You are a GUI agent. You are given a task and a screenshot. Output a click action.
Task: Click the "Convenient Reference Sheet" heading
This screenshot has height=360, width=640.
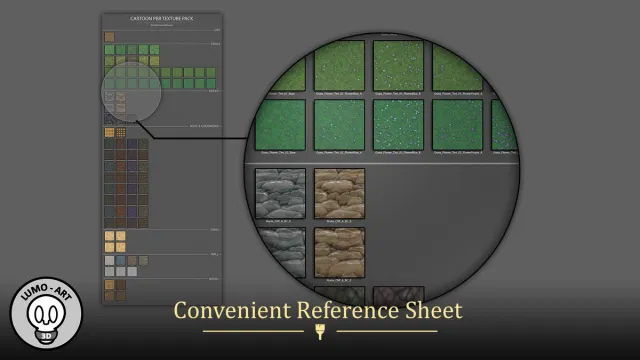pos(318,310)
